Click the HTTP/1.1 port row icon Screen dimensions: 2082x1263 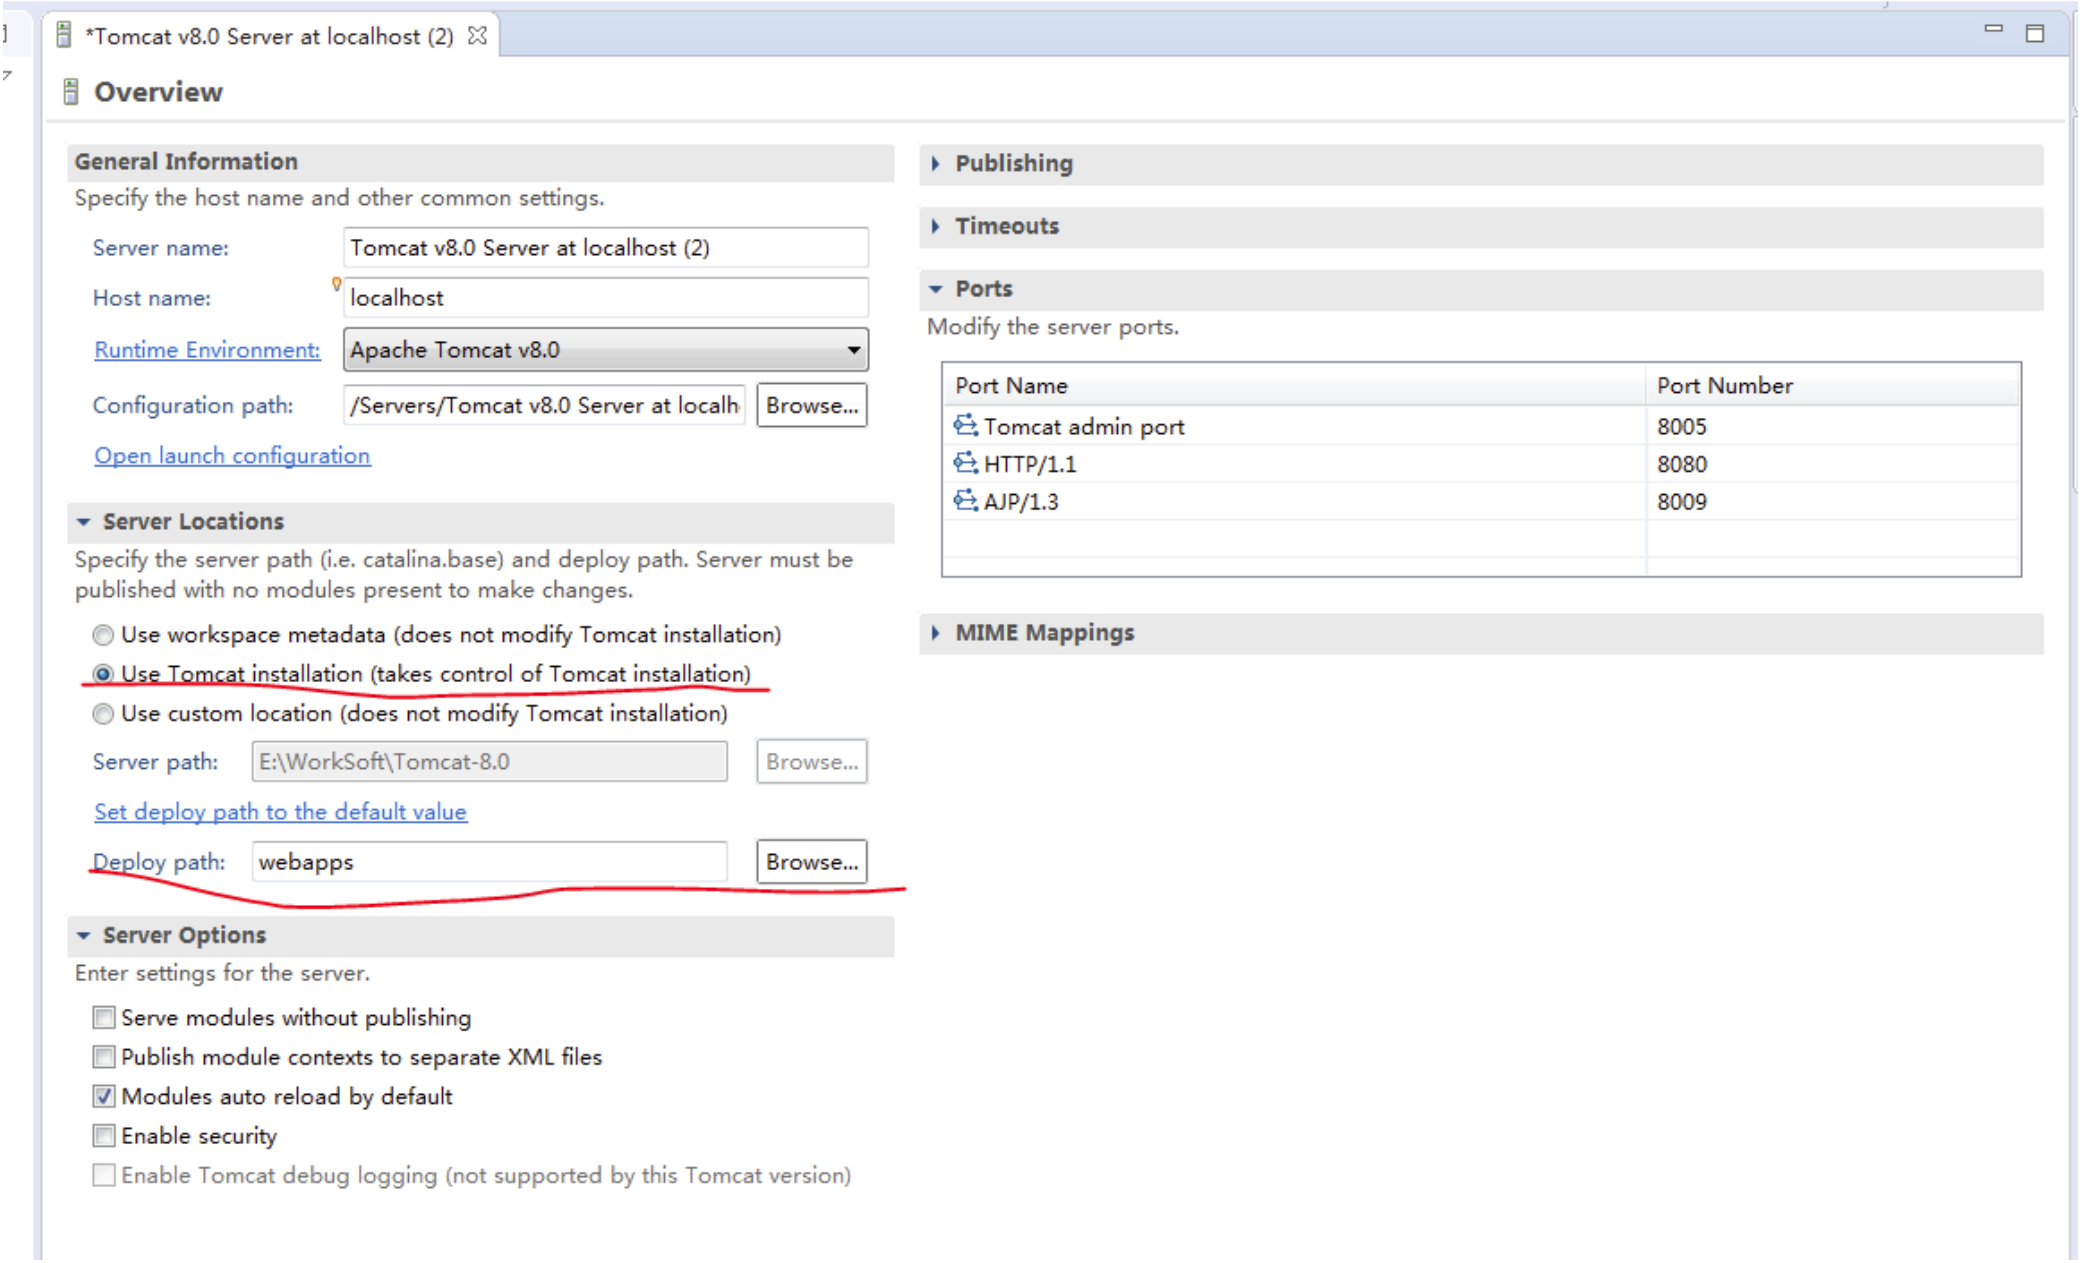click(965, 463)
